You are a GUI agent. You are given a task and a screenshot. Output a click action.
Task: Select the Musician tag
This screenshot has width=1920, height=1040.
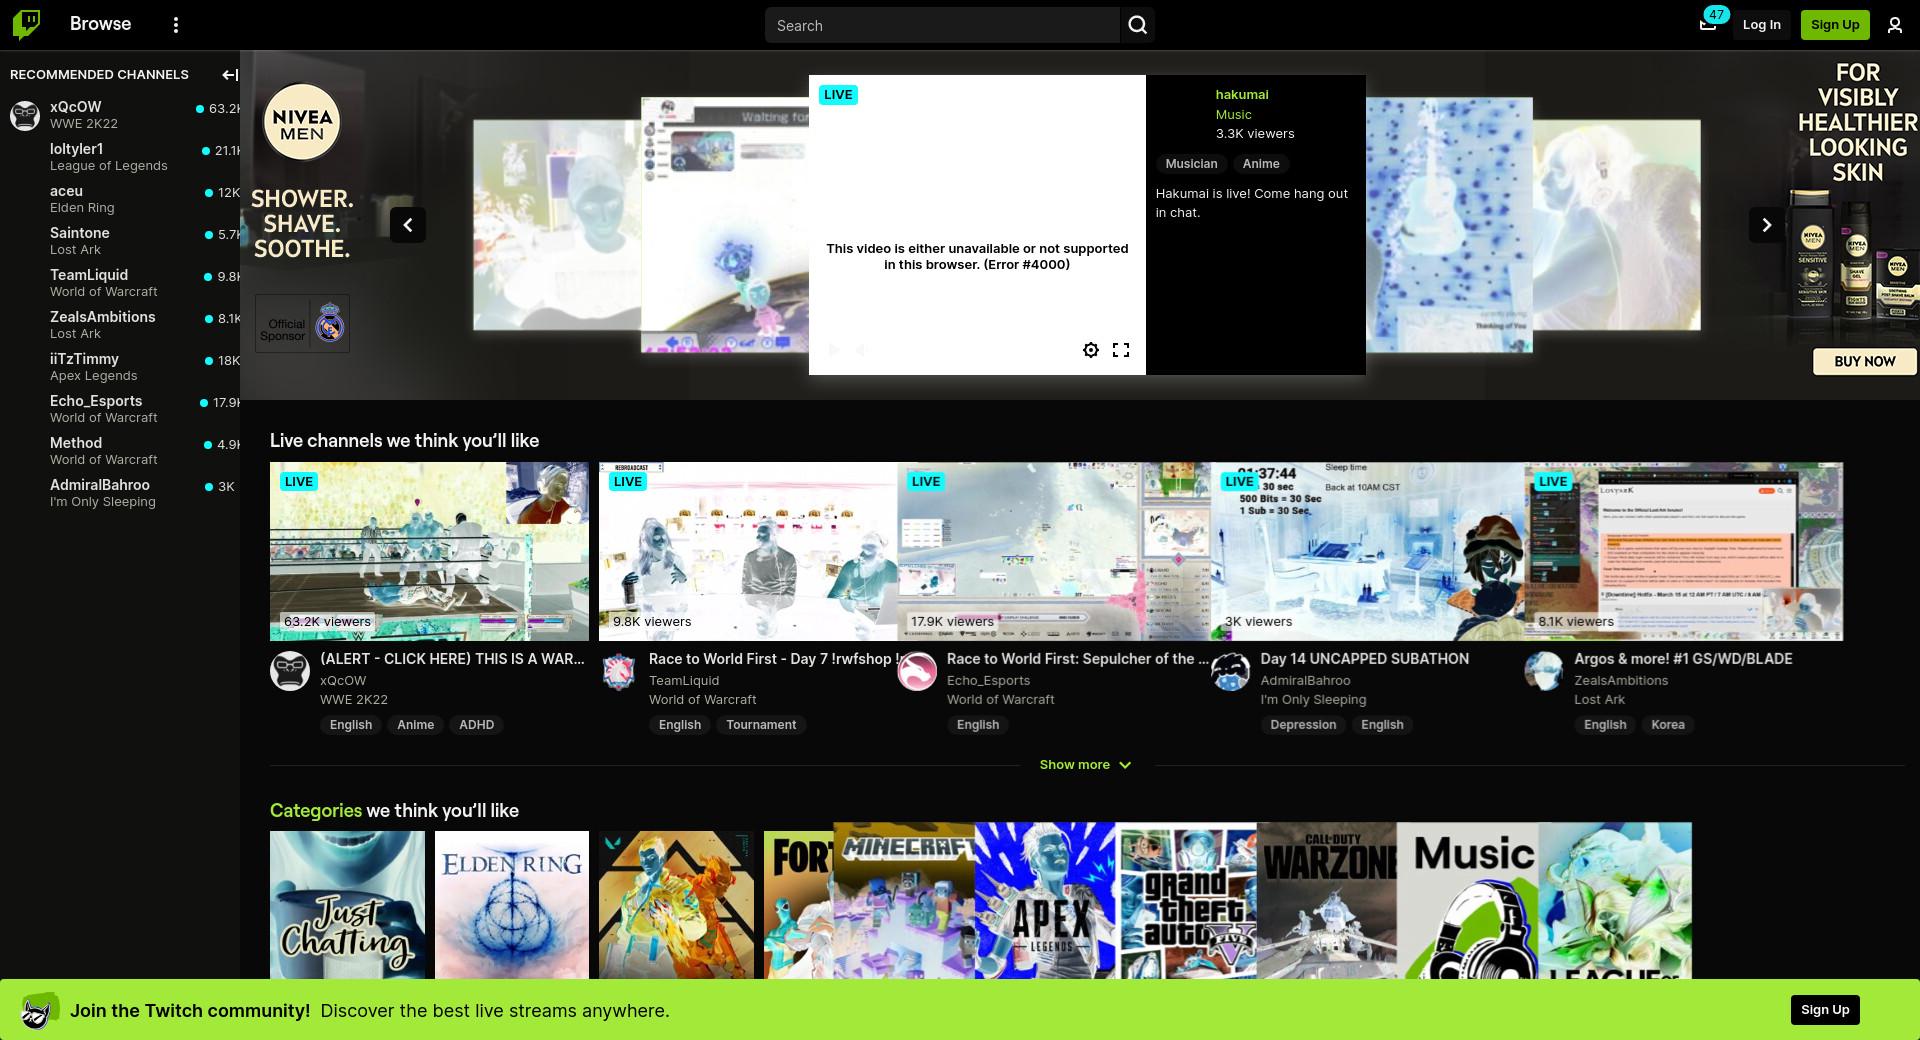pyautogui.click(x=1191, y=164)
